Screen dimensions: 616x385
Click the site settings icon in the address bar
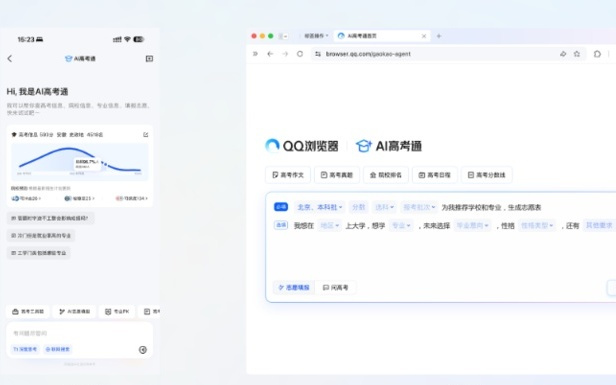pyautogui.click(x=317, y=54)
